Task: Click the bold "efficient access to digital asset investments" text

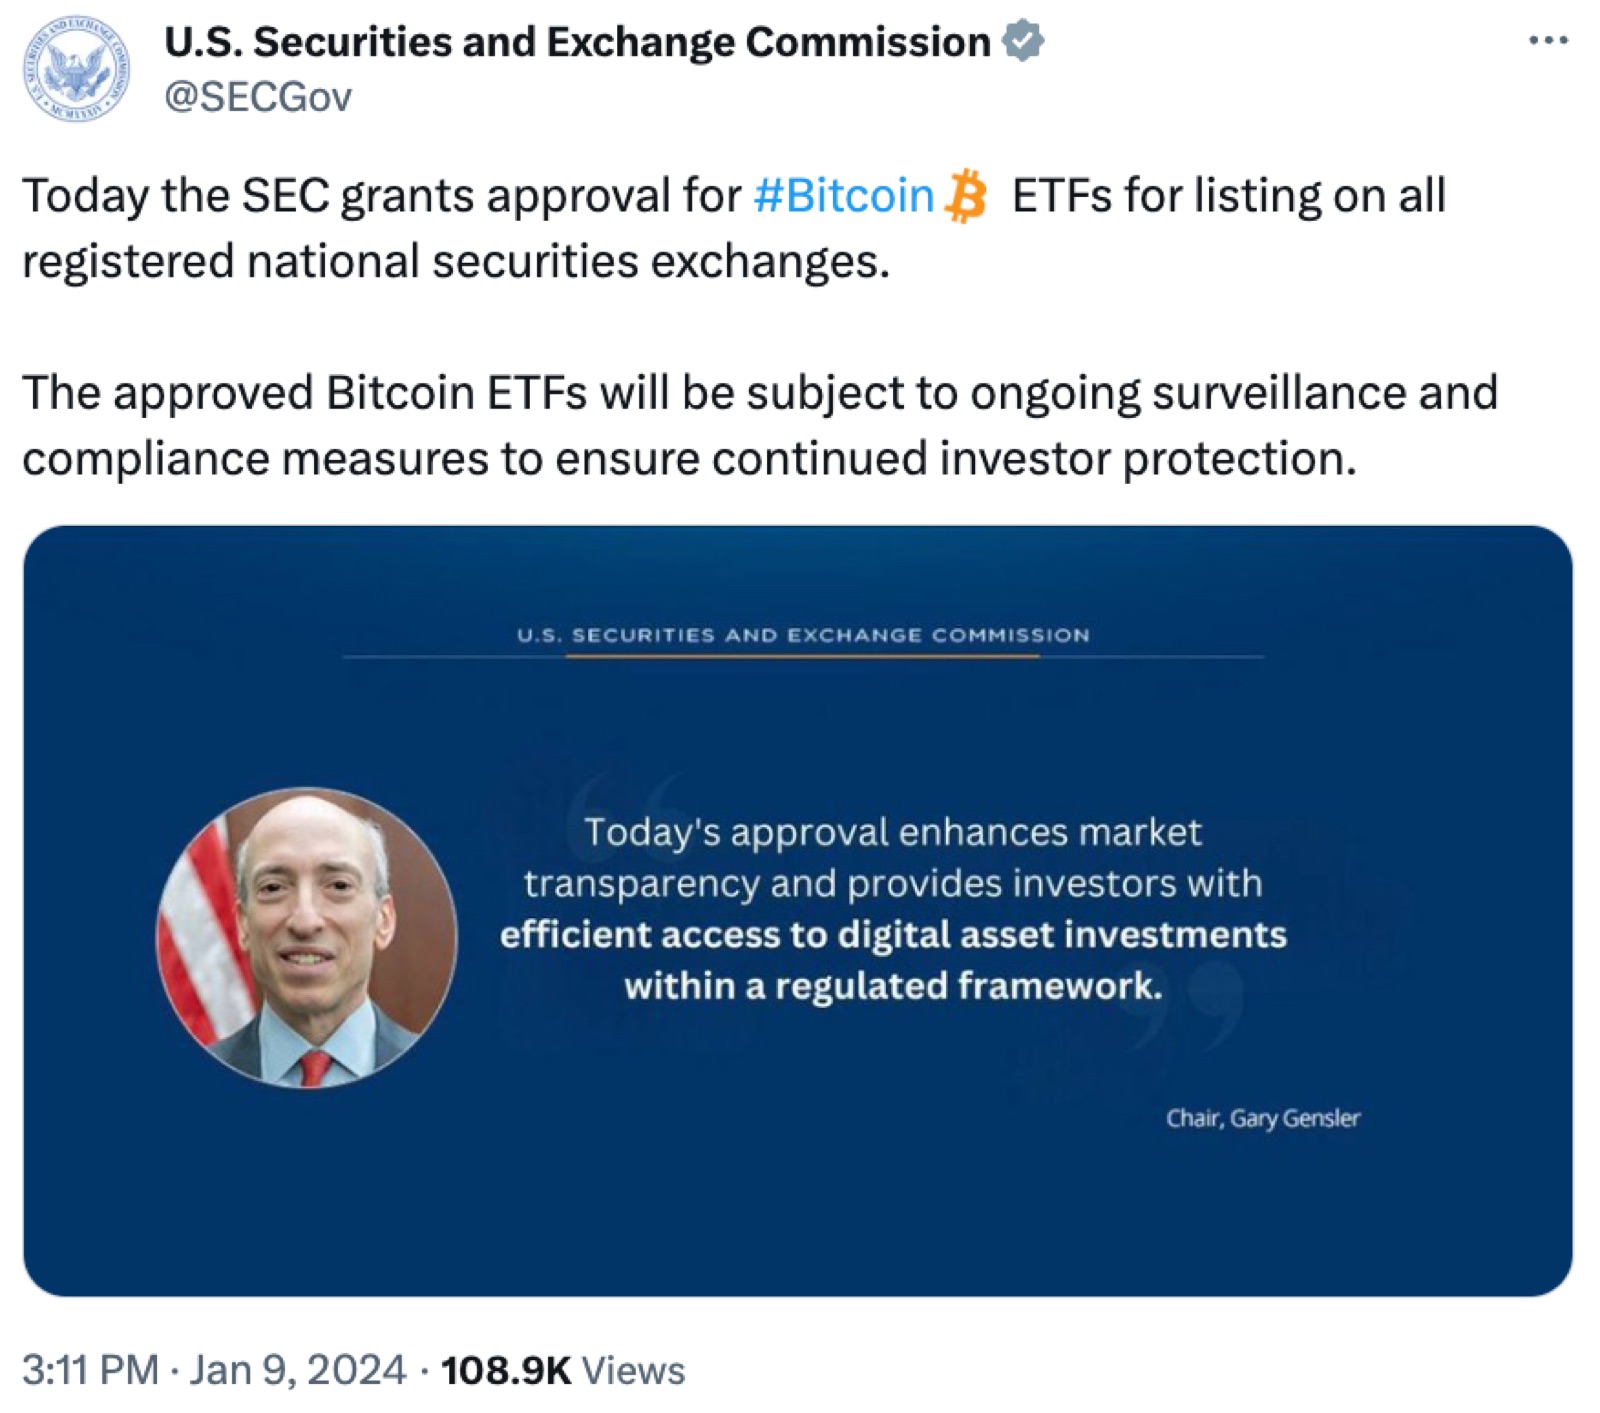Action: point(893,934)
